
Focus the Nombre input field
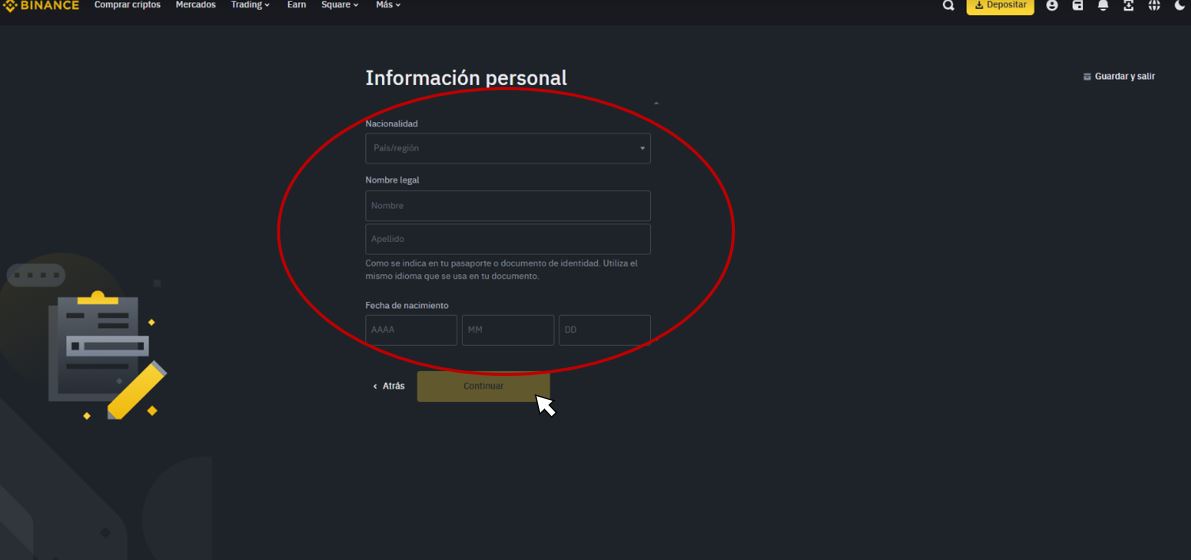507,206
